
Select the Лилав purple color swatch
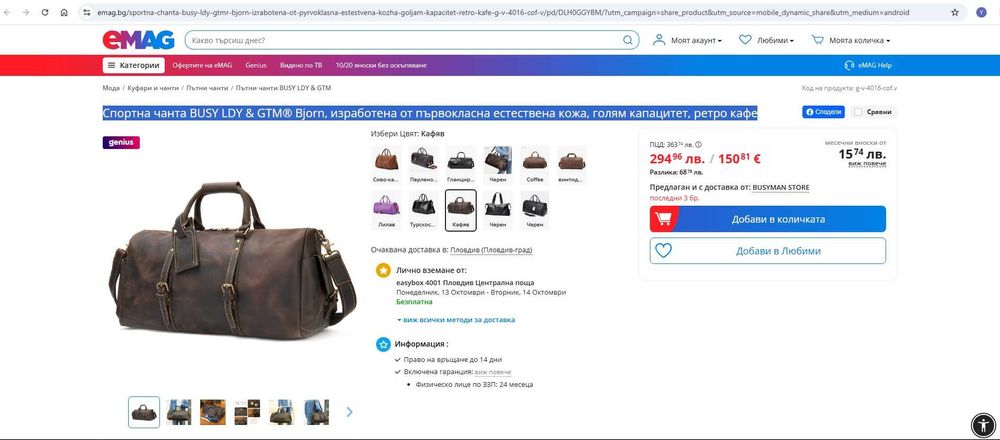pos(386,210)
